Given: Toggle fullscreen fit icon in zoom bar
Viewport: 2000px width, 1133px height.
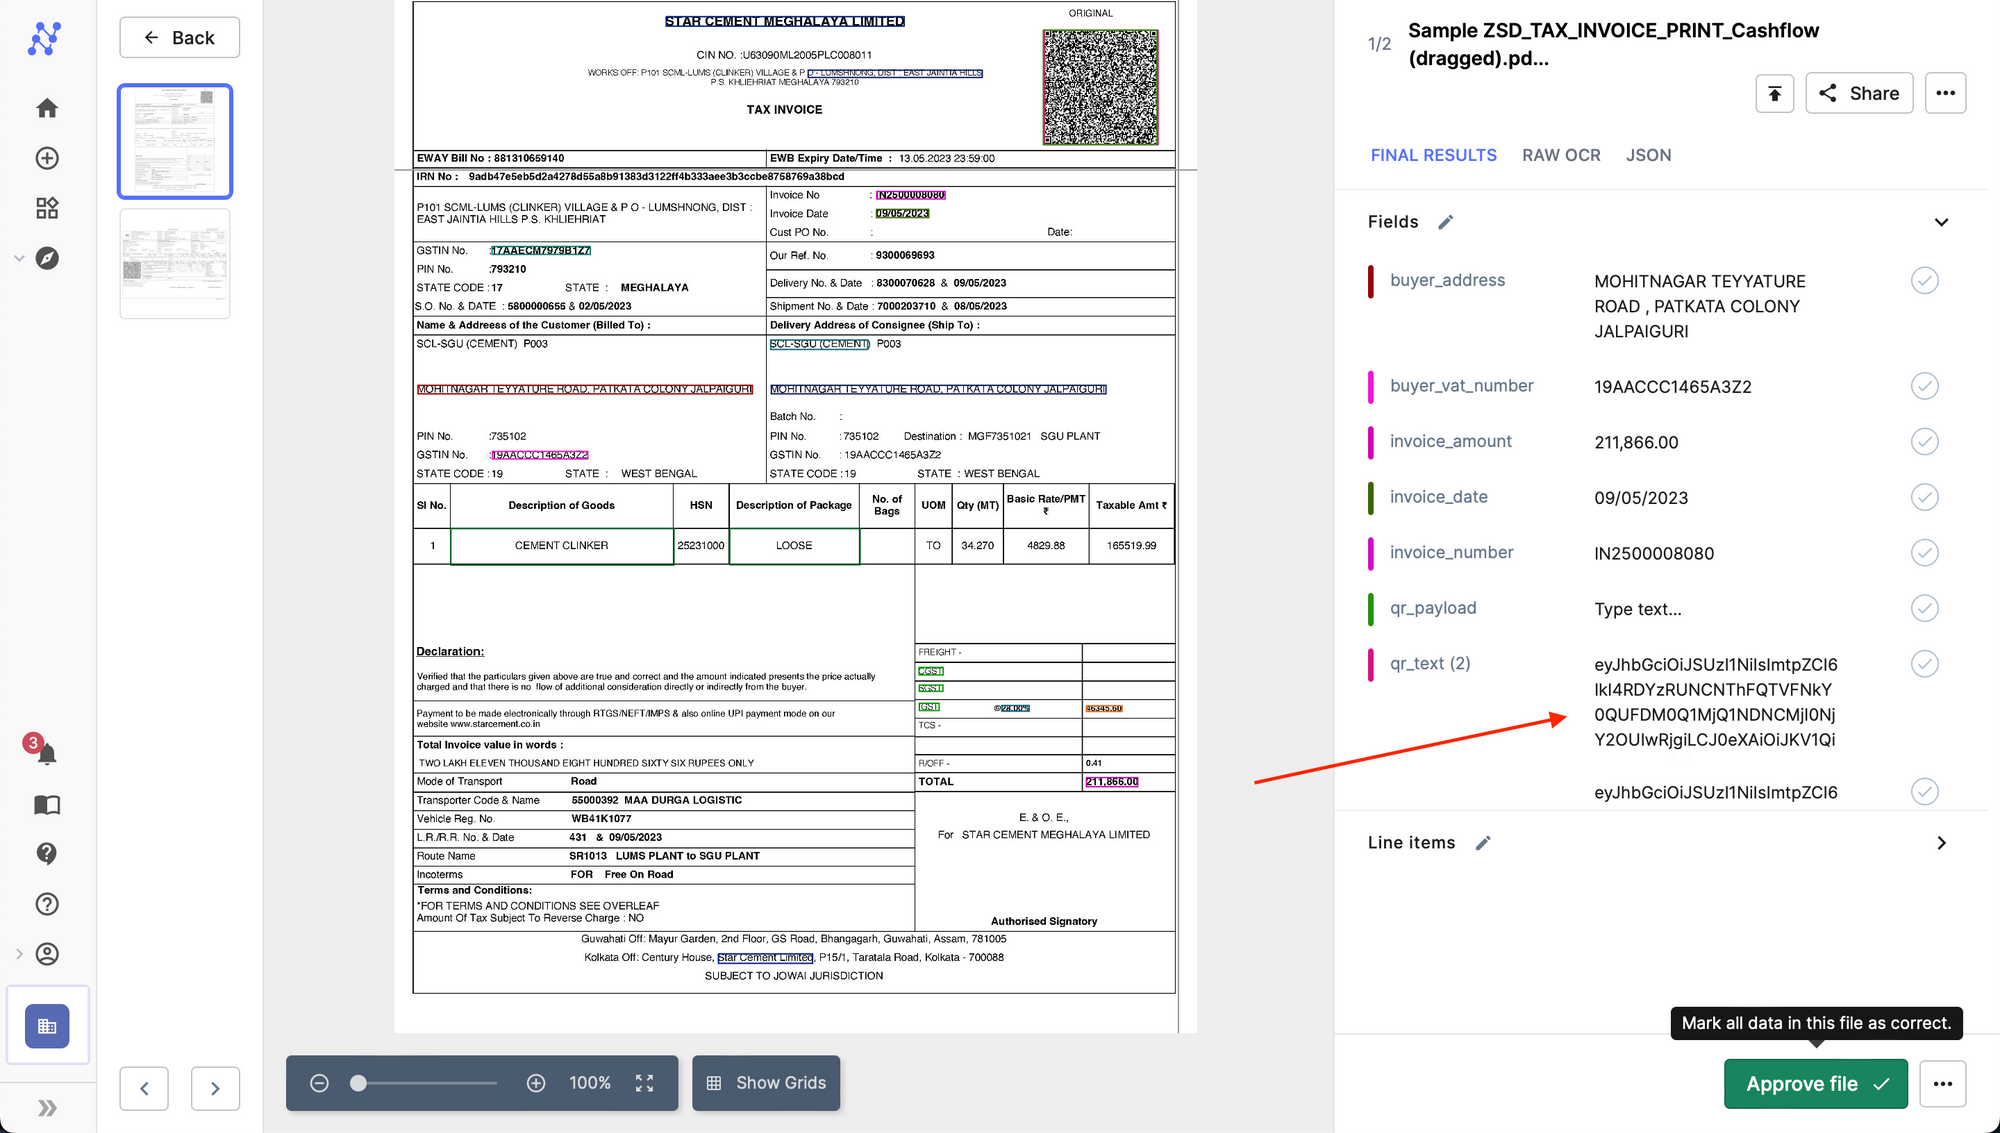Looking at the screenshot, I should tap(644, 1083).
